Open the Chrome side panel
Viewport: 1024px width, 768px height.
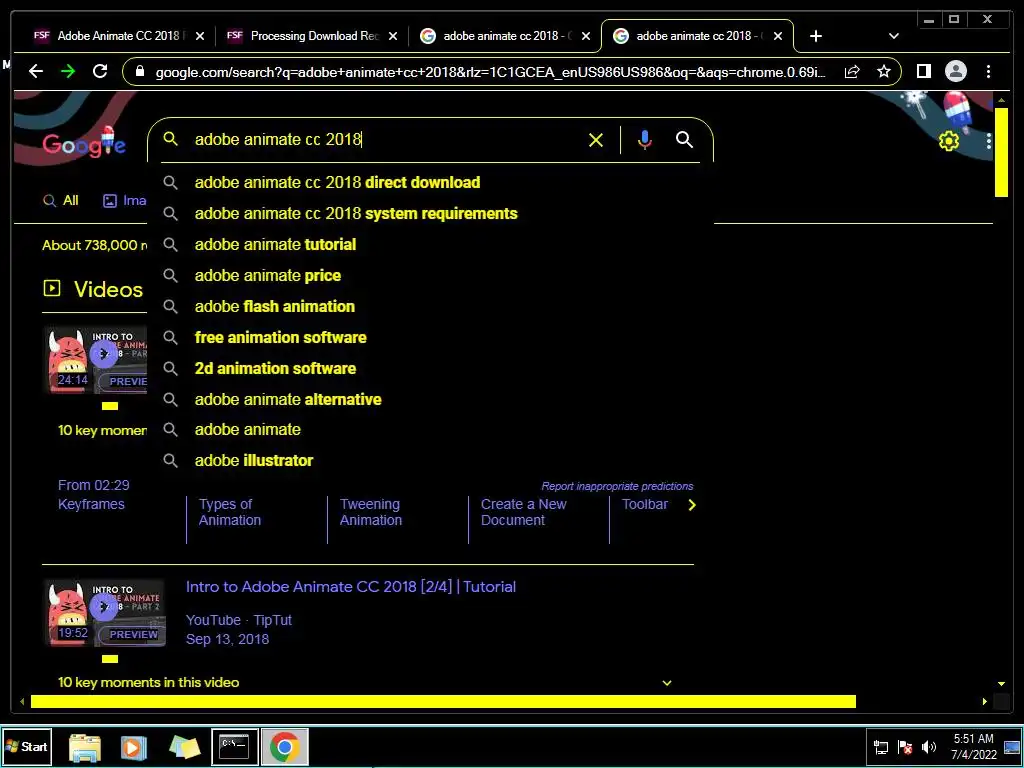click(923, 71)
